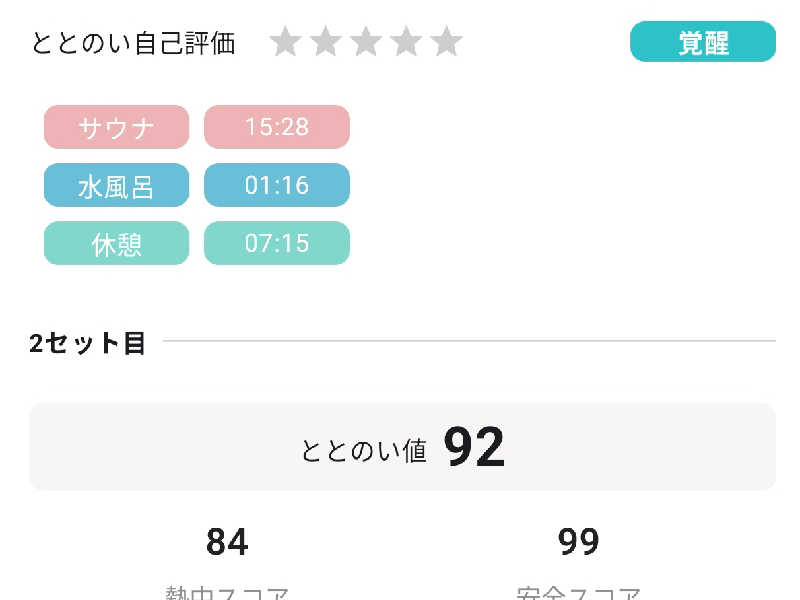Click the 安全スコア label
Image resolution: width=800 pixels, height=600 pixels.
(x=578, y=592)
